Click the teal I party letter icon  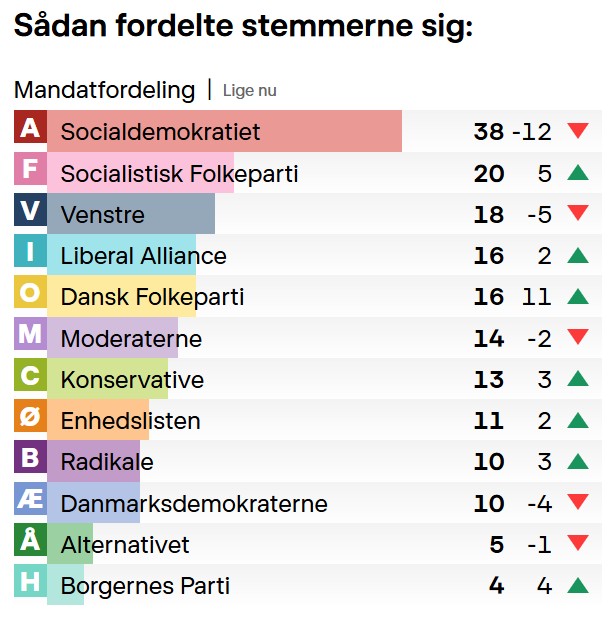click(x=30, y=252)
